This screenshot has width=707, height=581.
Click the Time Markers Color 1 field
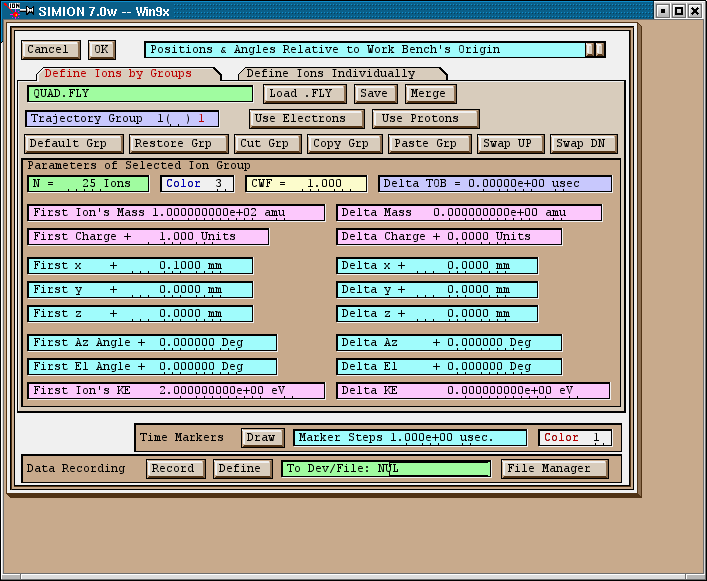[x=575, y=438]
